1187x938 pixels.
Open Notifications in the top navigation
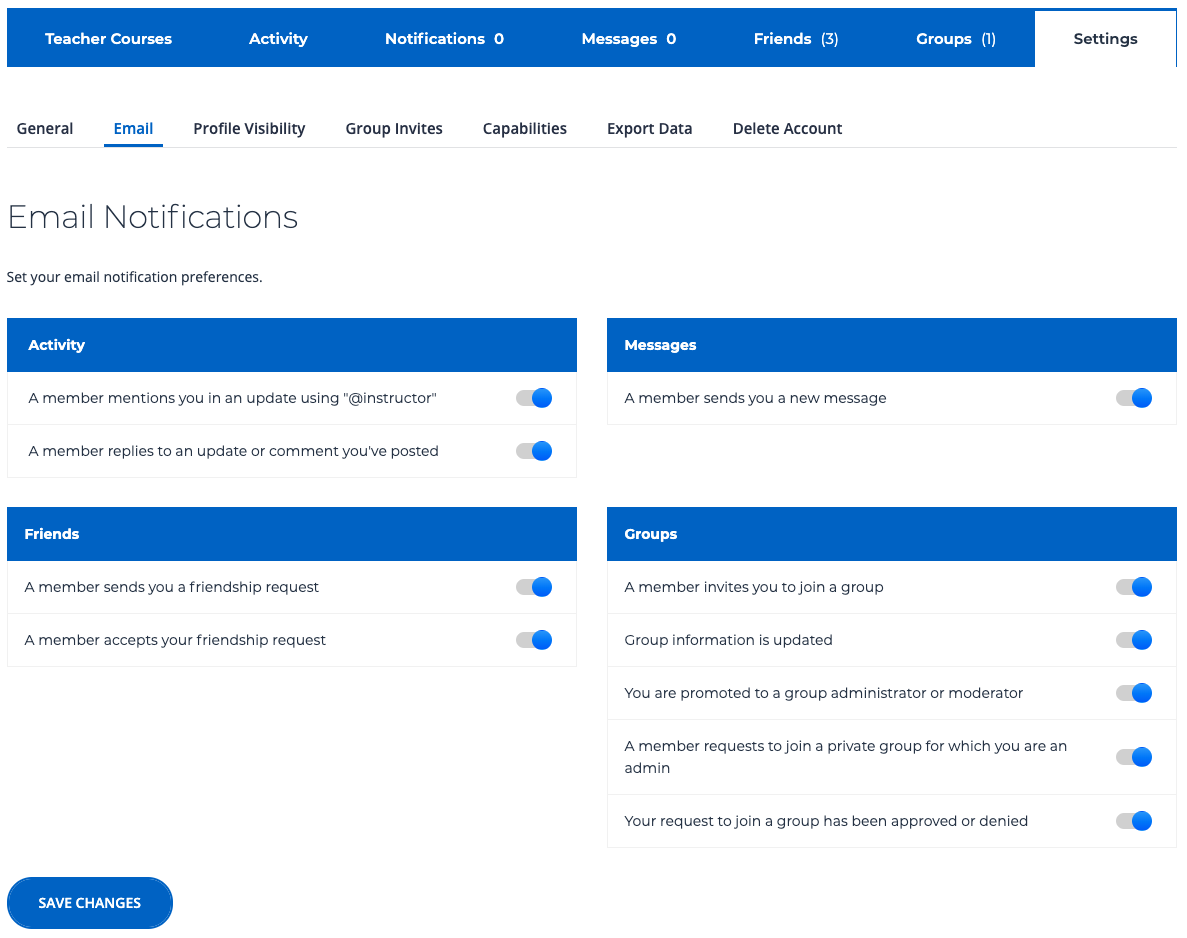[444, 39]
